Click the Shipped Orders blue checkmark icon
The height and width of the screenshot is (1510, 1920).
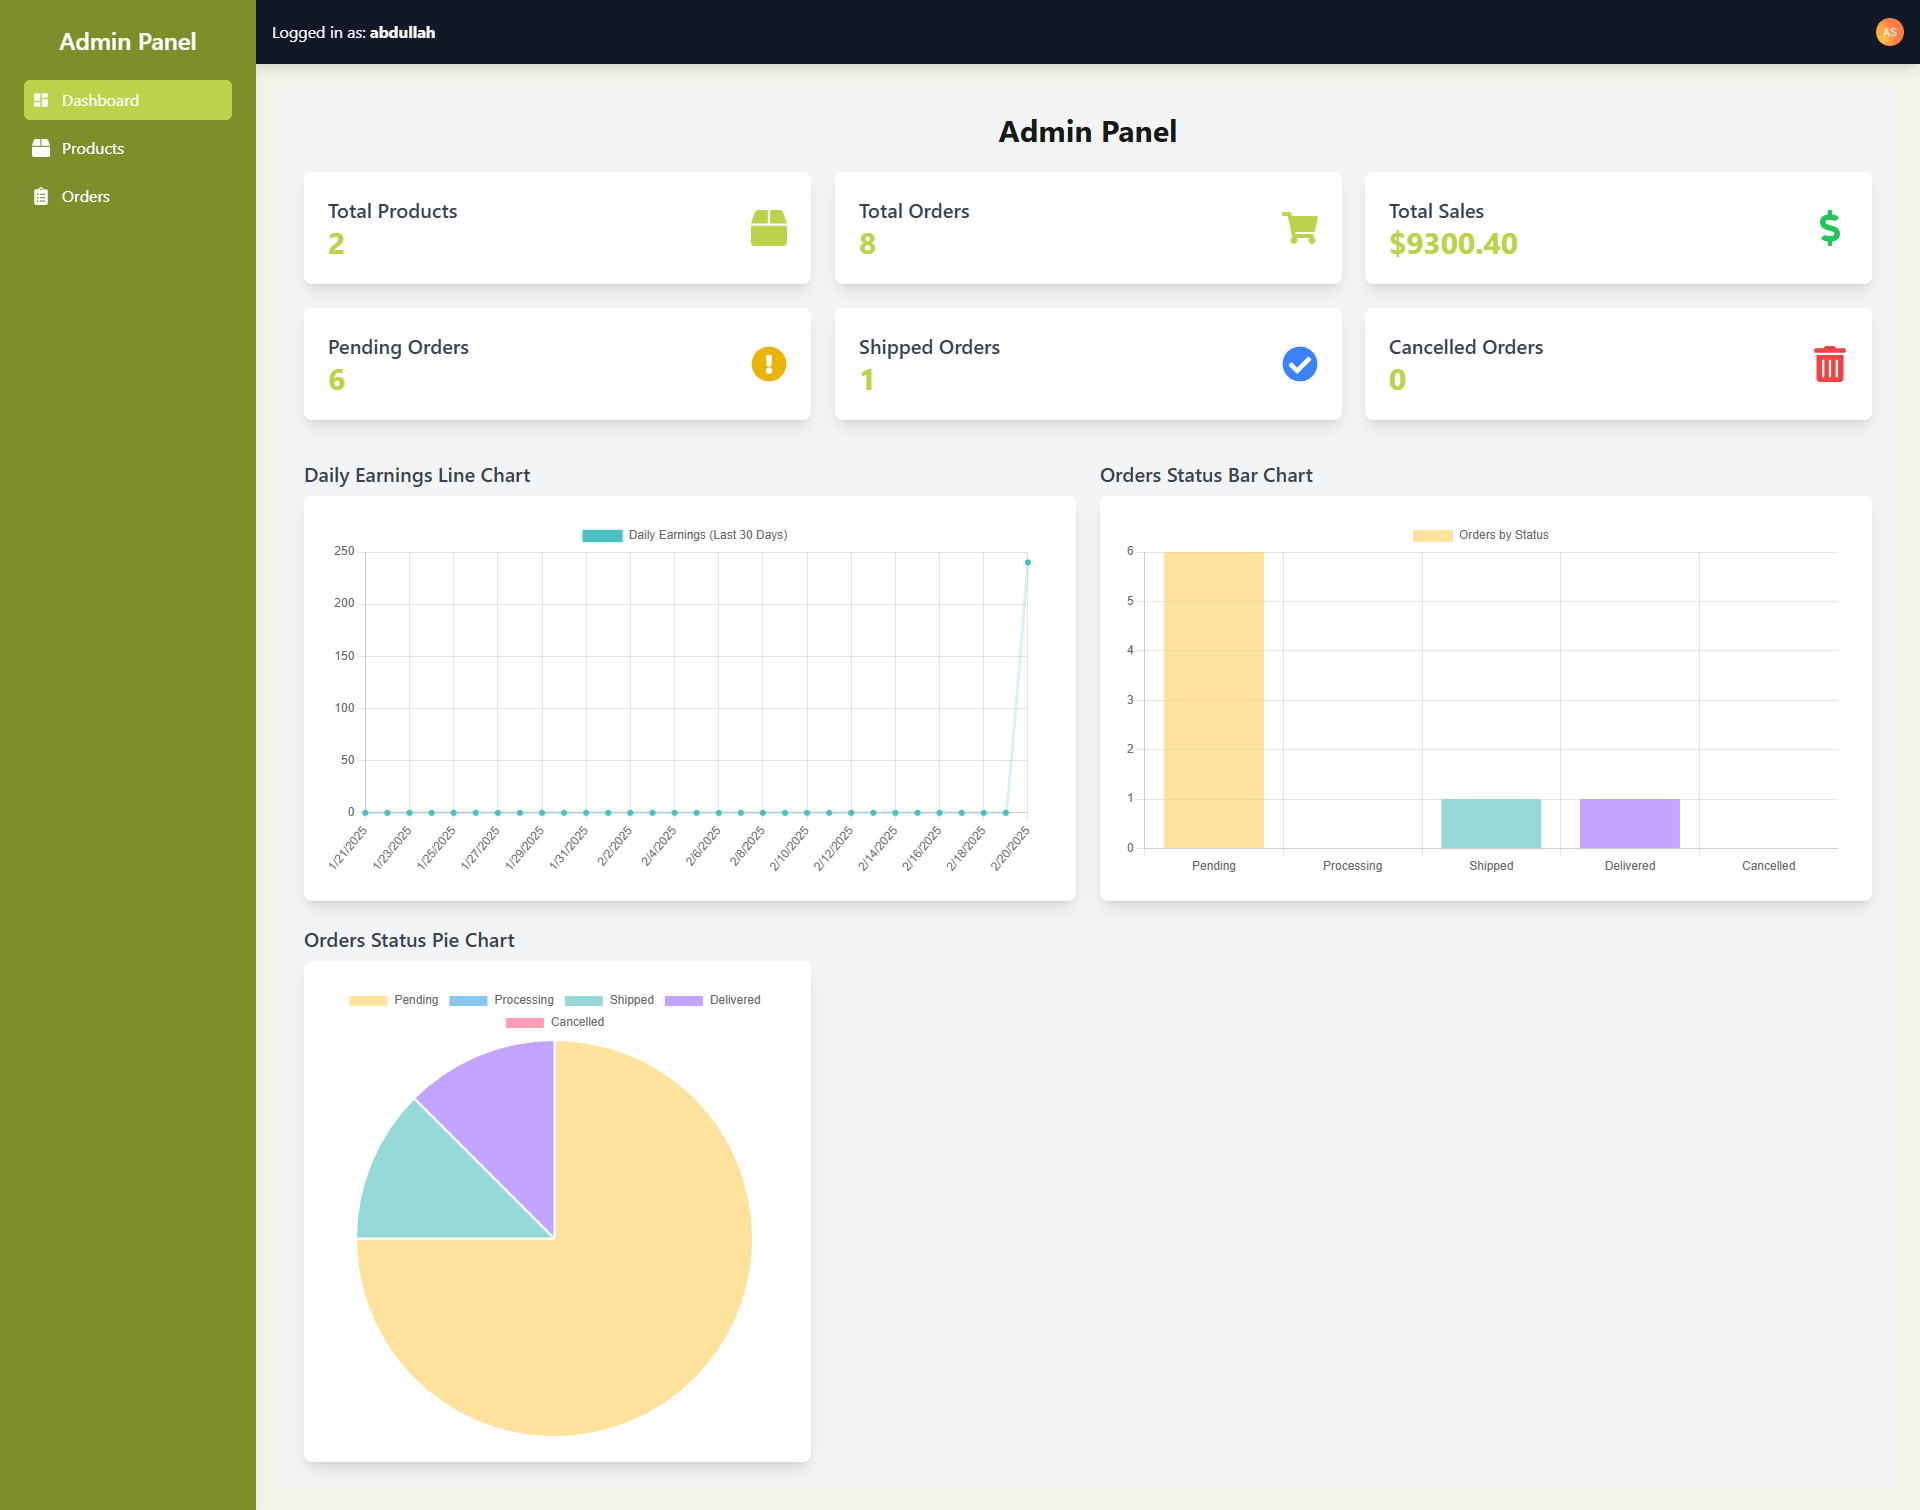(1299, 364)
